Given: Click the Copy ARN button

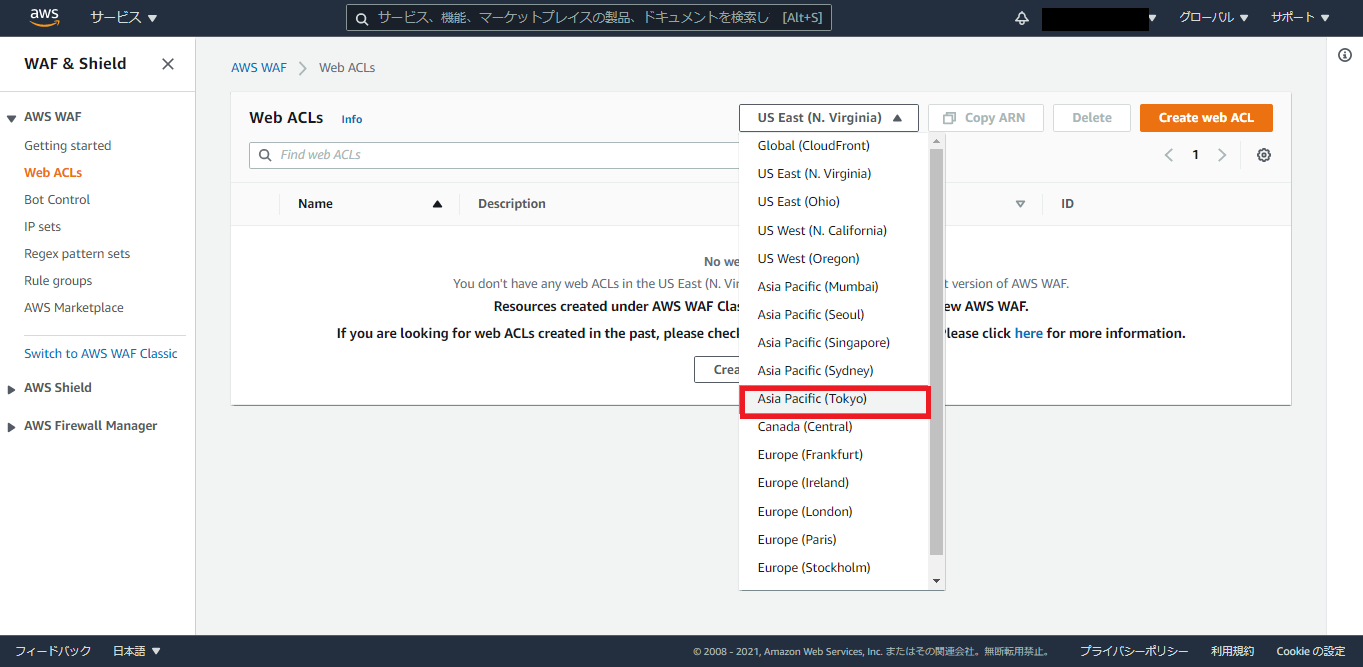Looking at the screenshot, I should [x=985, y=118].
